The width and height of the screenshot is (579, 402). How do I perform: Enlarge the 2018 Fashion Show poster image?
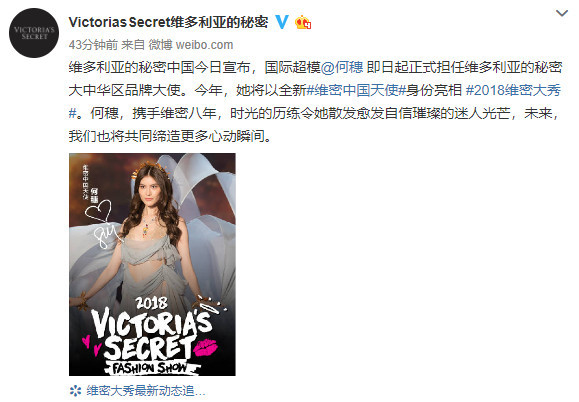(x=152, y=264)
